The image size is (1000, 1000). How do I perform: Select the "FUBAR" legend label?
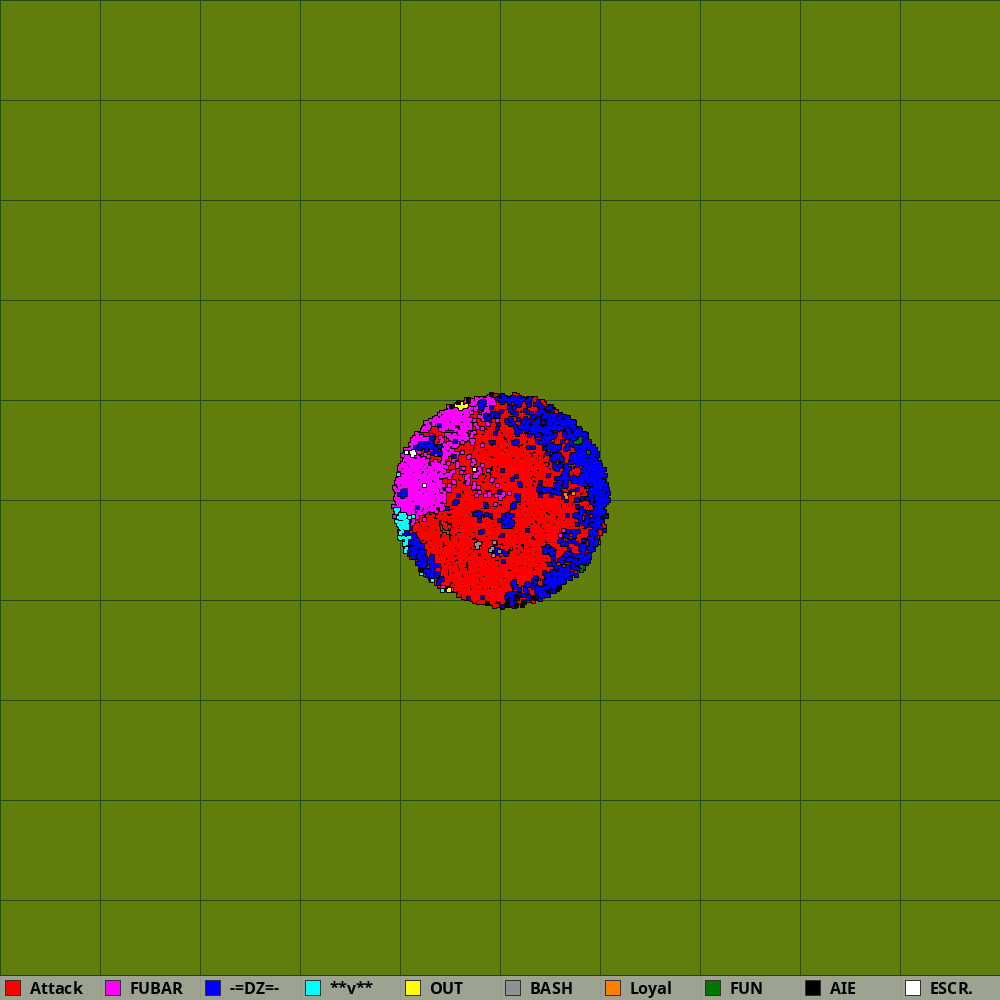click(156, 988)
